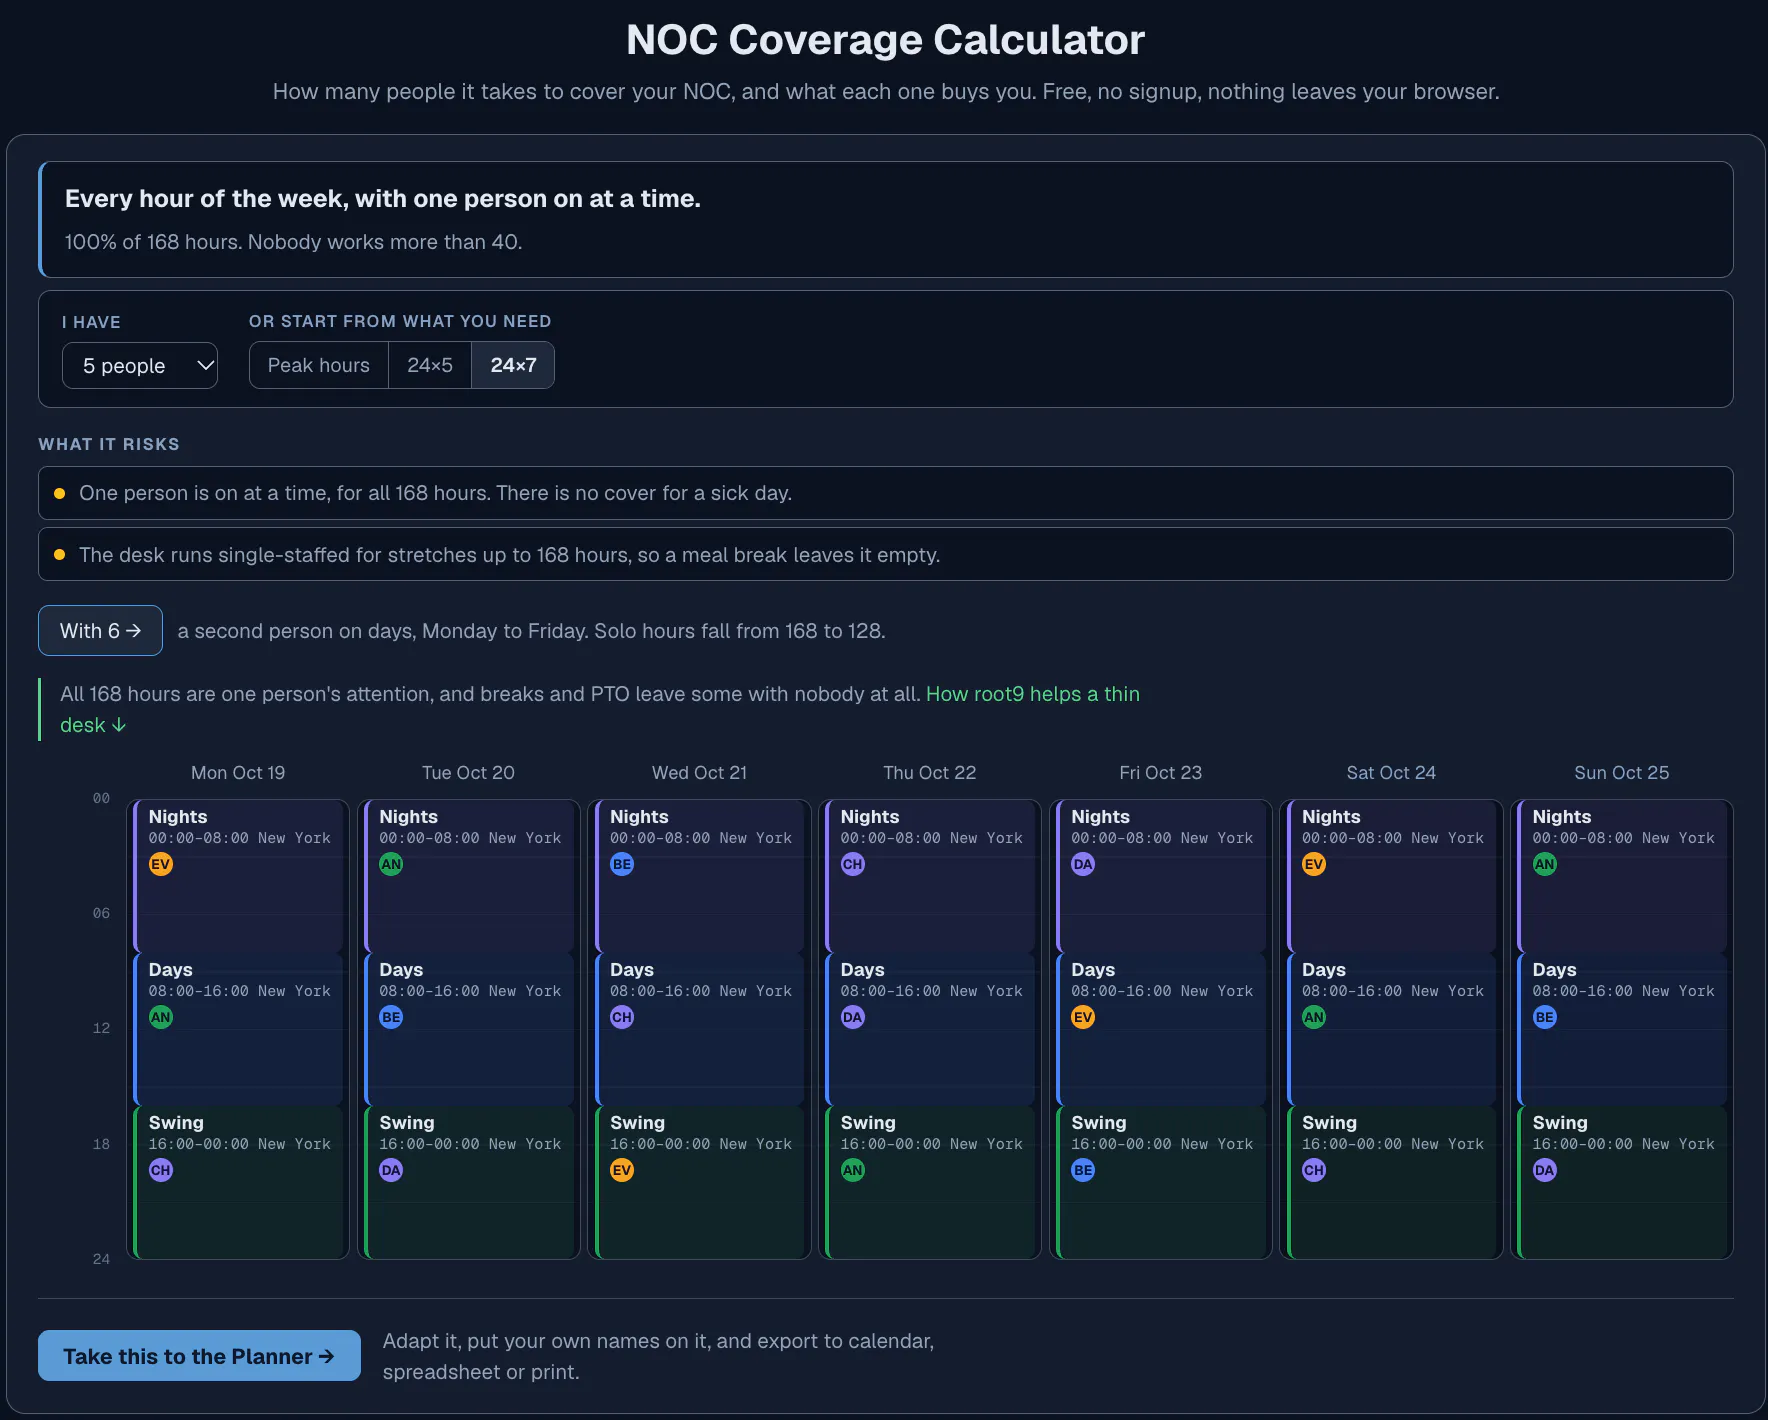Screen dimensions: 1768x1420
Task: Click the Fri Oct 23 column header
Action: [x=1160, y=773]
